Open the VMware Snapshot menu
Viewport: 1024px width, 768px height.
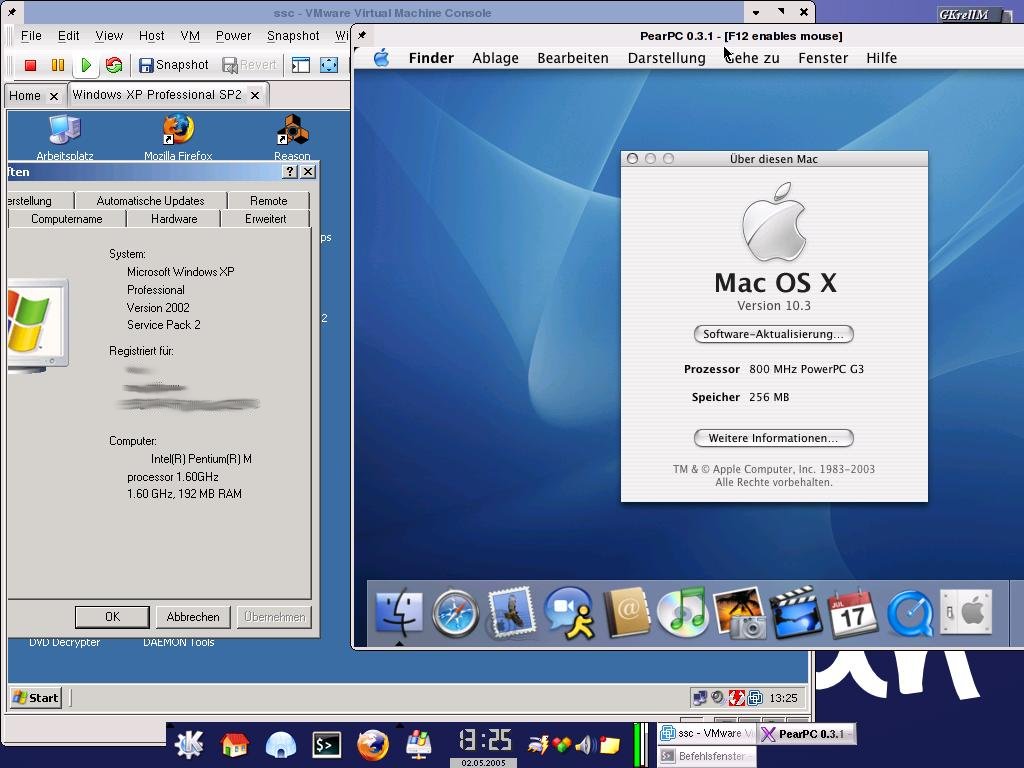293,36
